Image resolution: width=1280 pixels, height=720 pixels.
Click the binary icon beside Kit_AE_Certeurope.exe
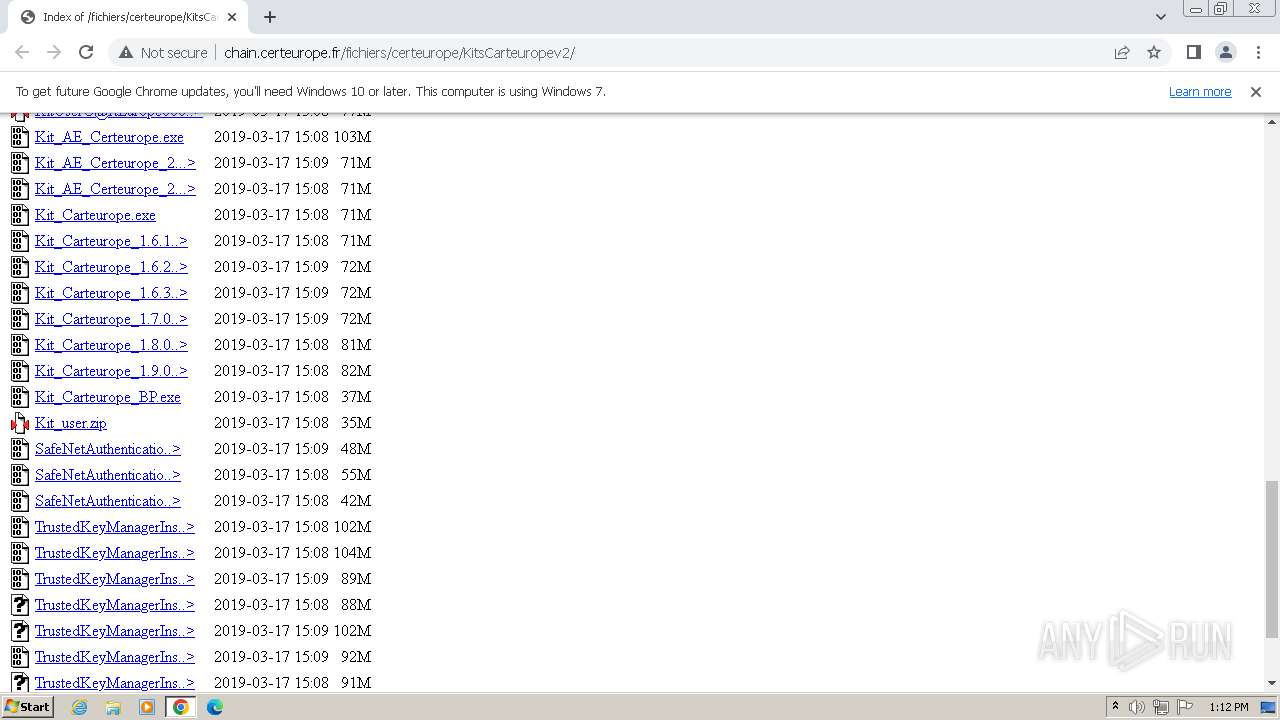point(20,137)
